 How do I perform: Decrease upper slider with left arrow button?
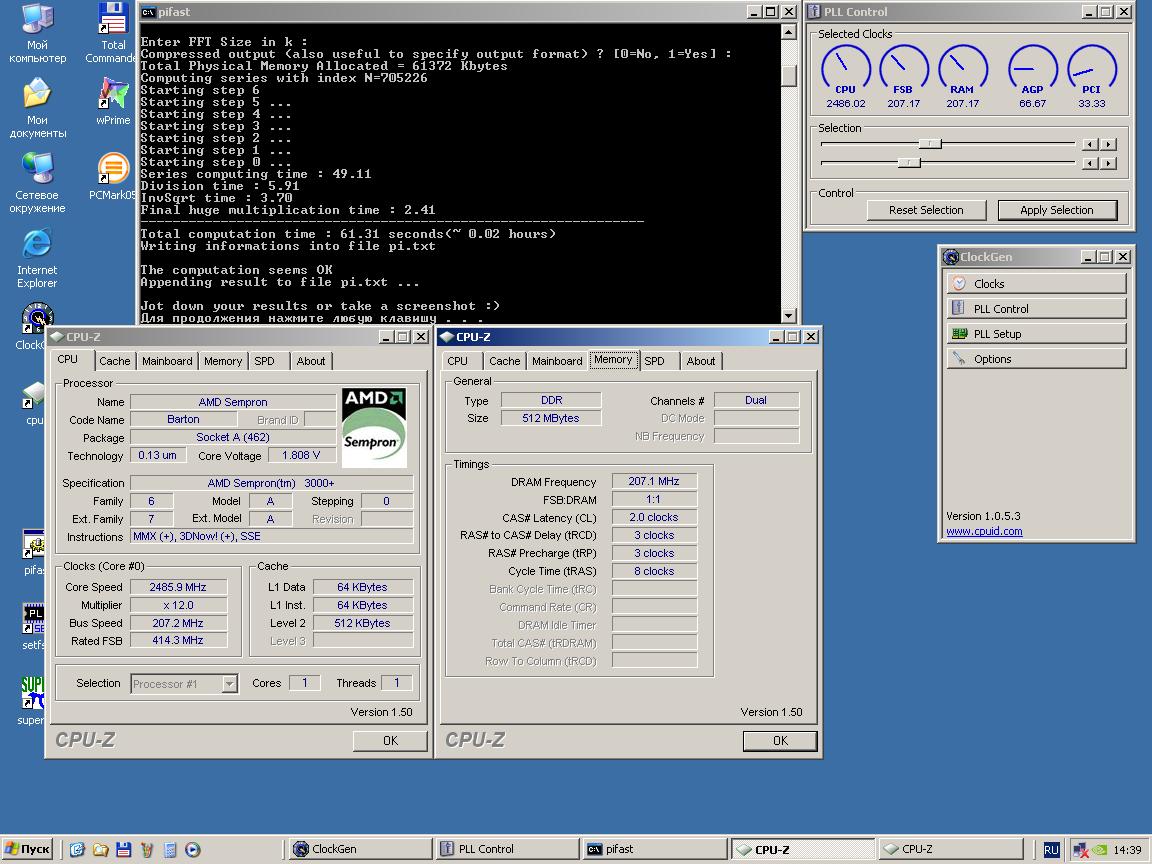[x=1090, y=144]
